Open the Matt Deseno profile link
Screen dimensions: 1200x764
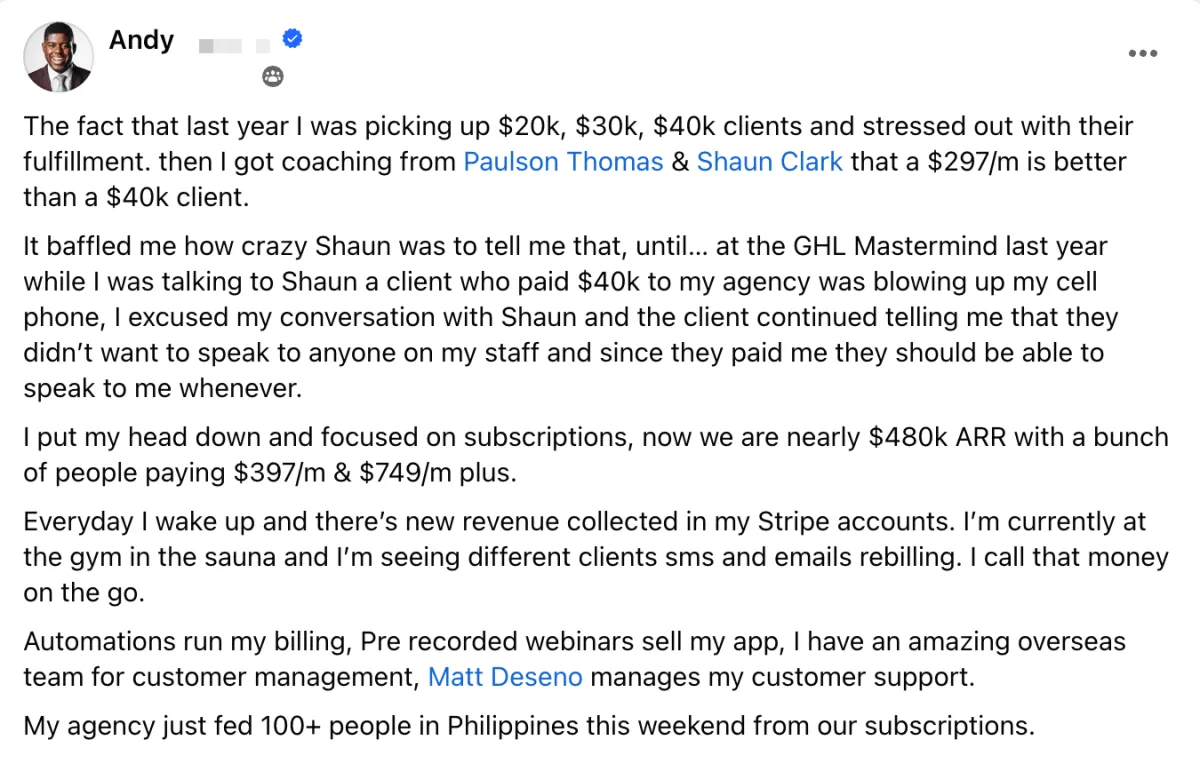[505, 677]
